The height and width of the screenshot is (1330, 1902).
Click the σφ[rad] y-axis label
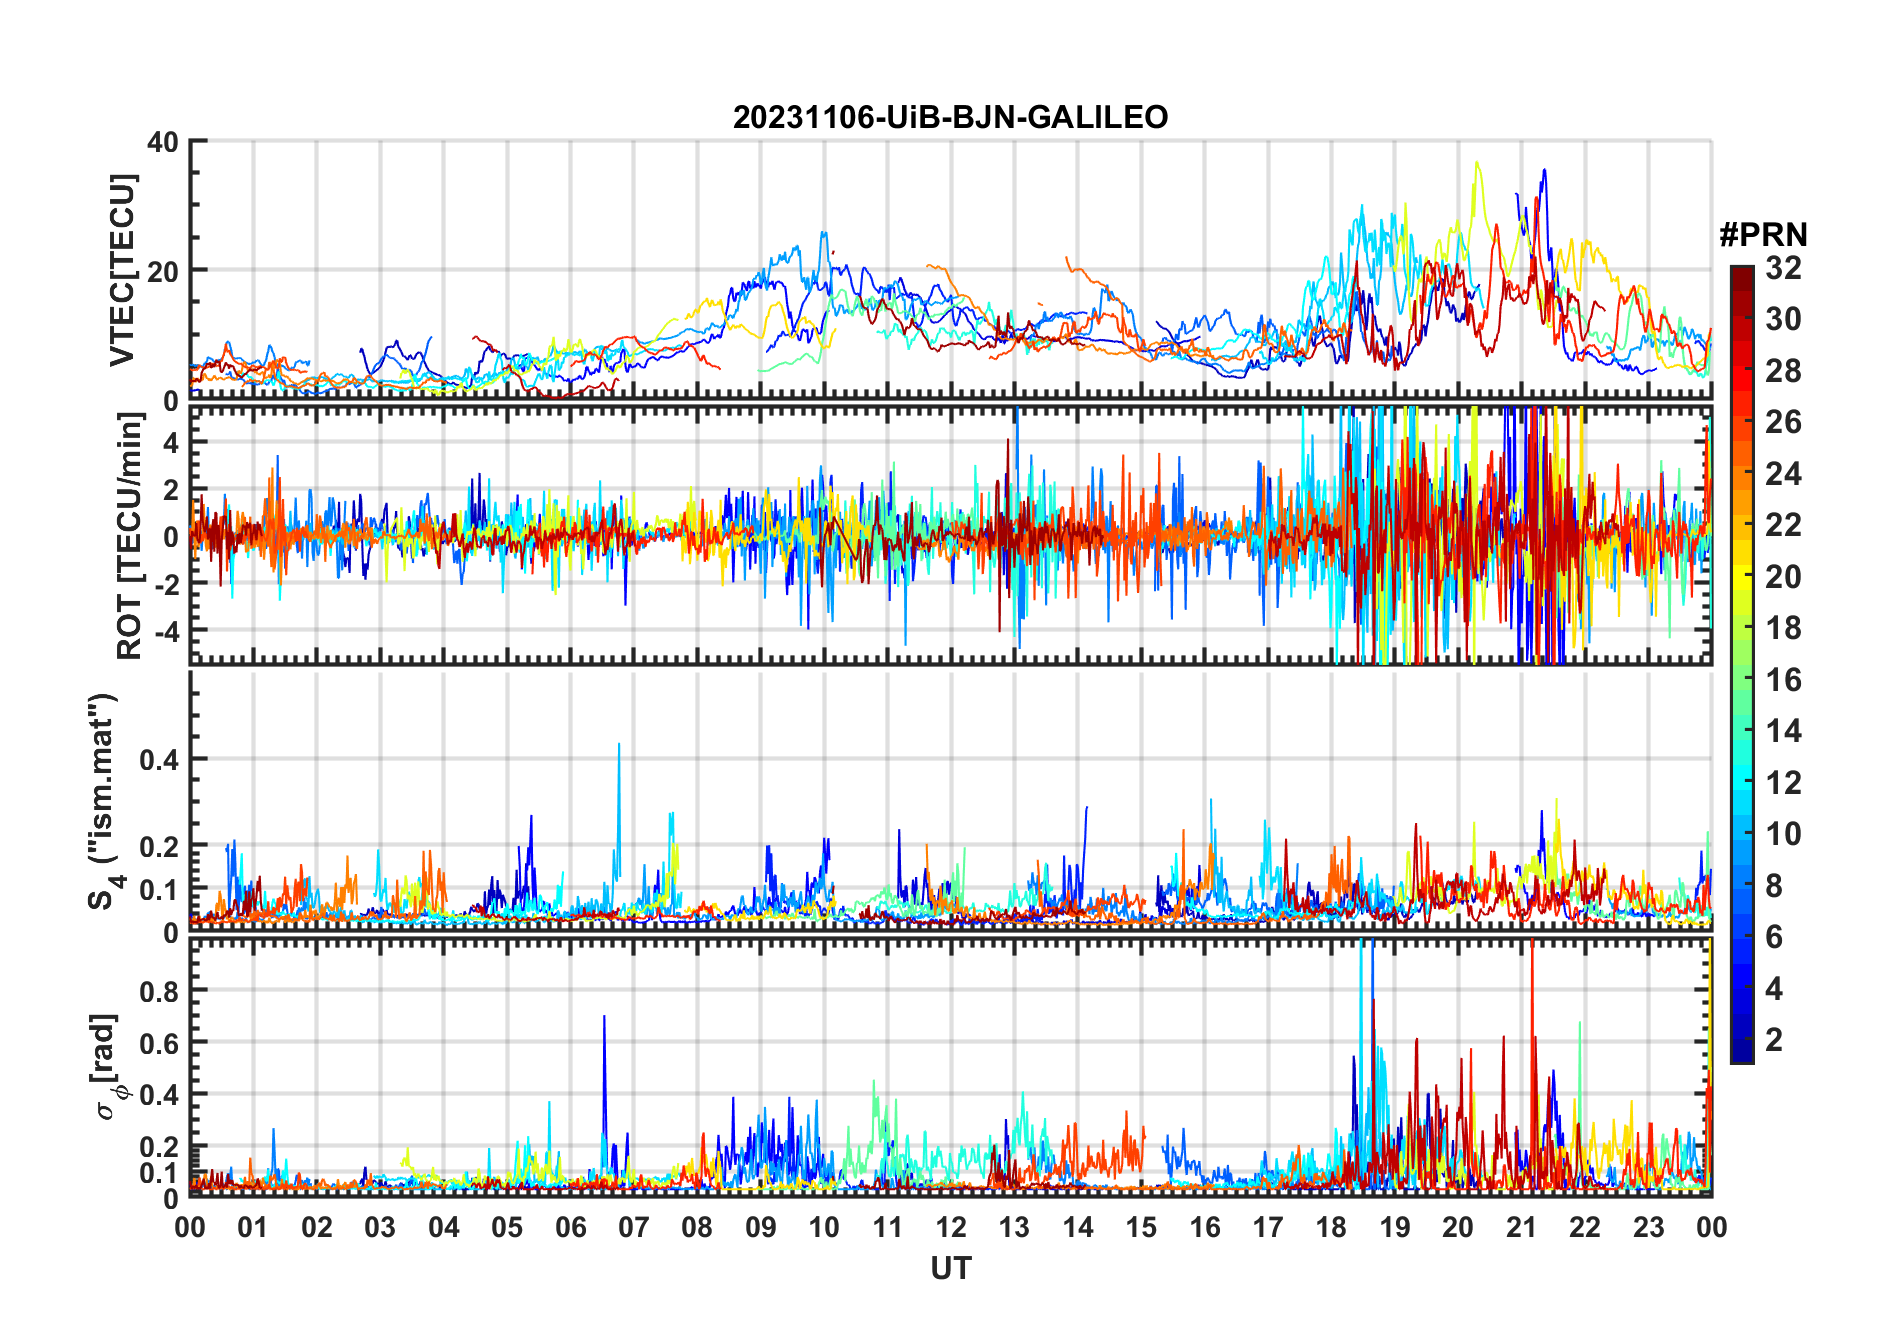[x=108, y=1067]
